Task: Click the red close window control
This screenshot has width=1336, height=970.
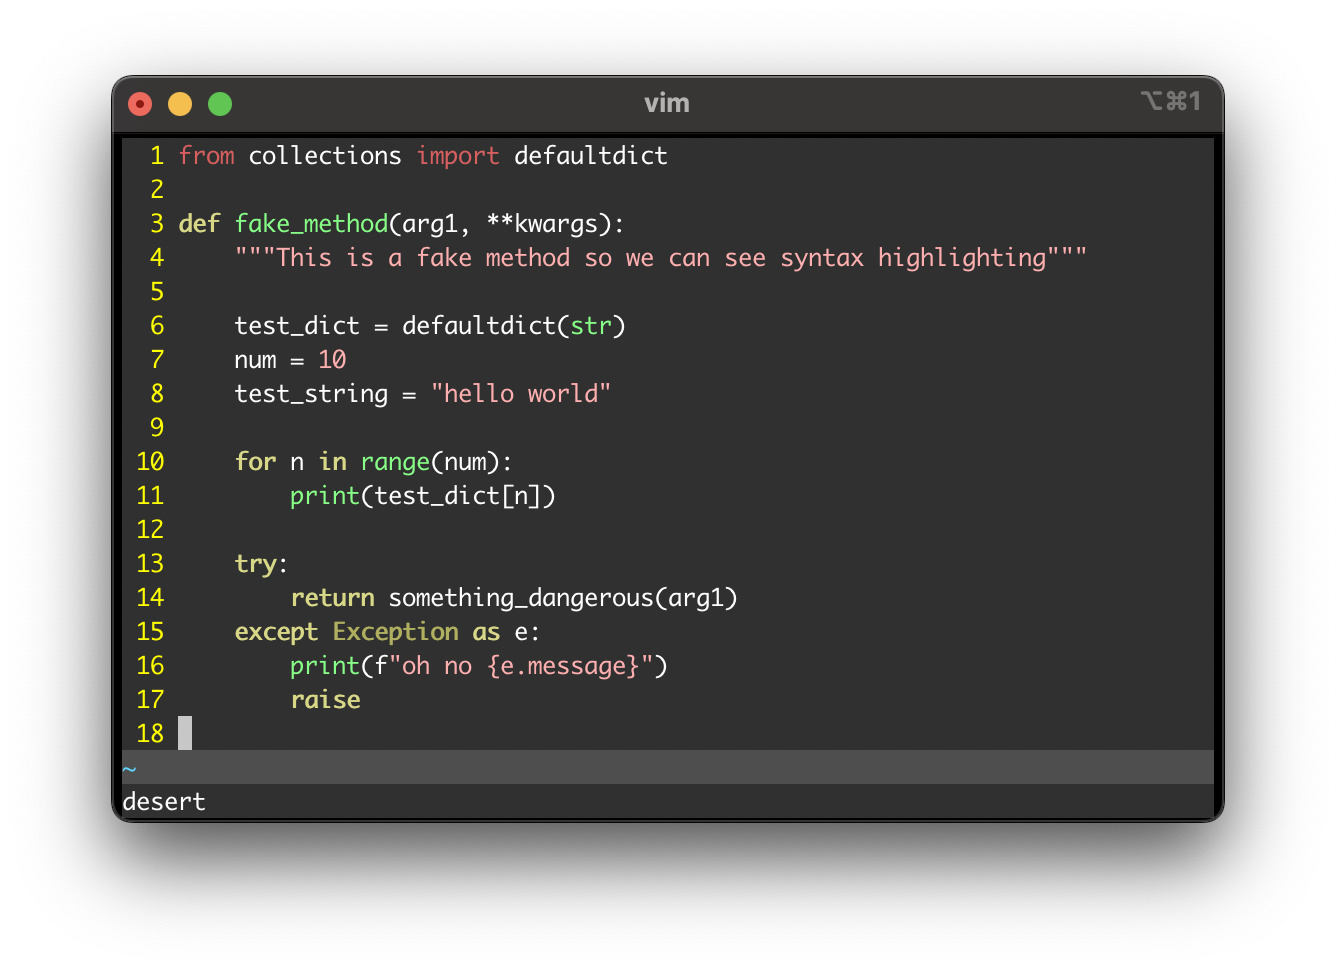Action: pos(140,103)
